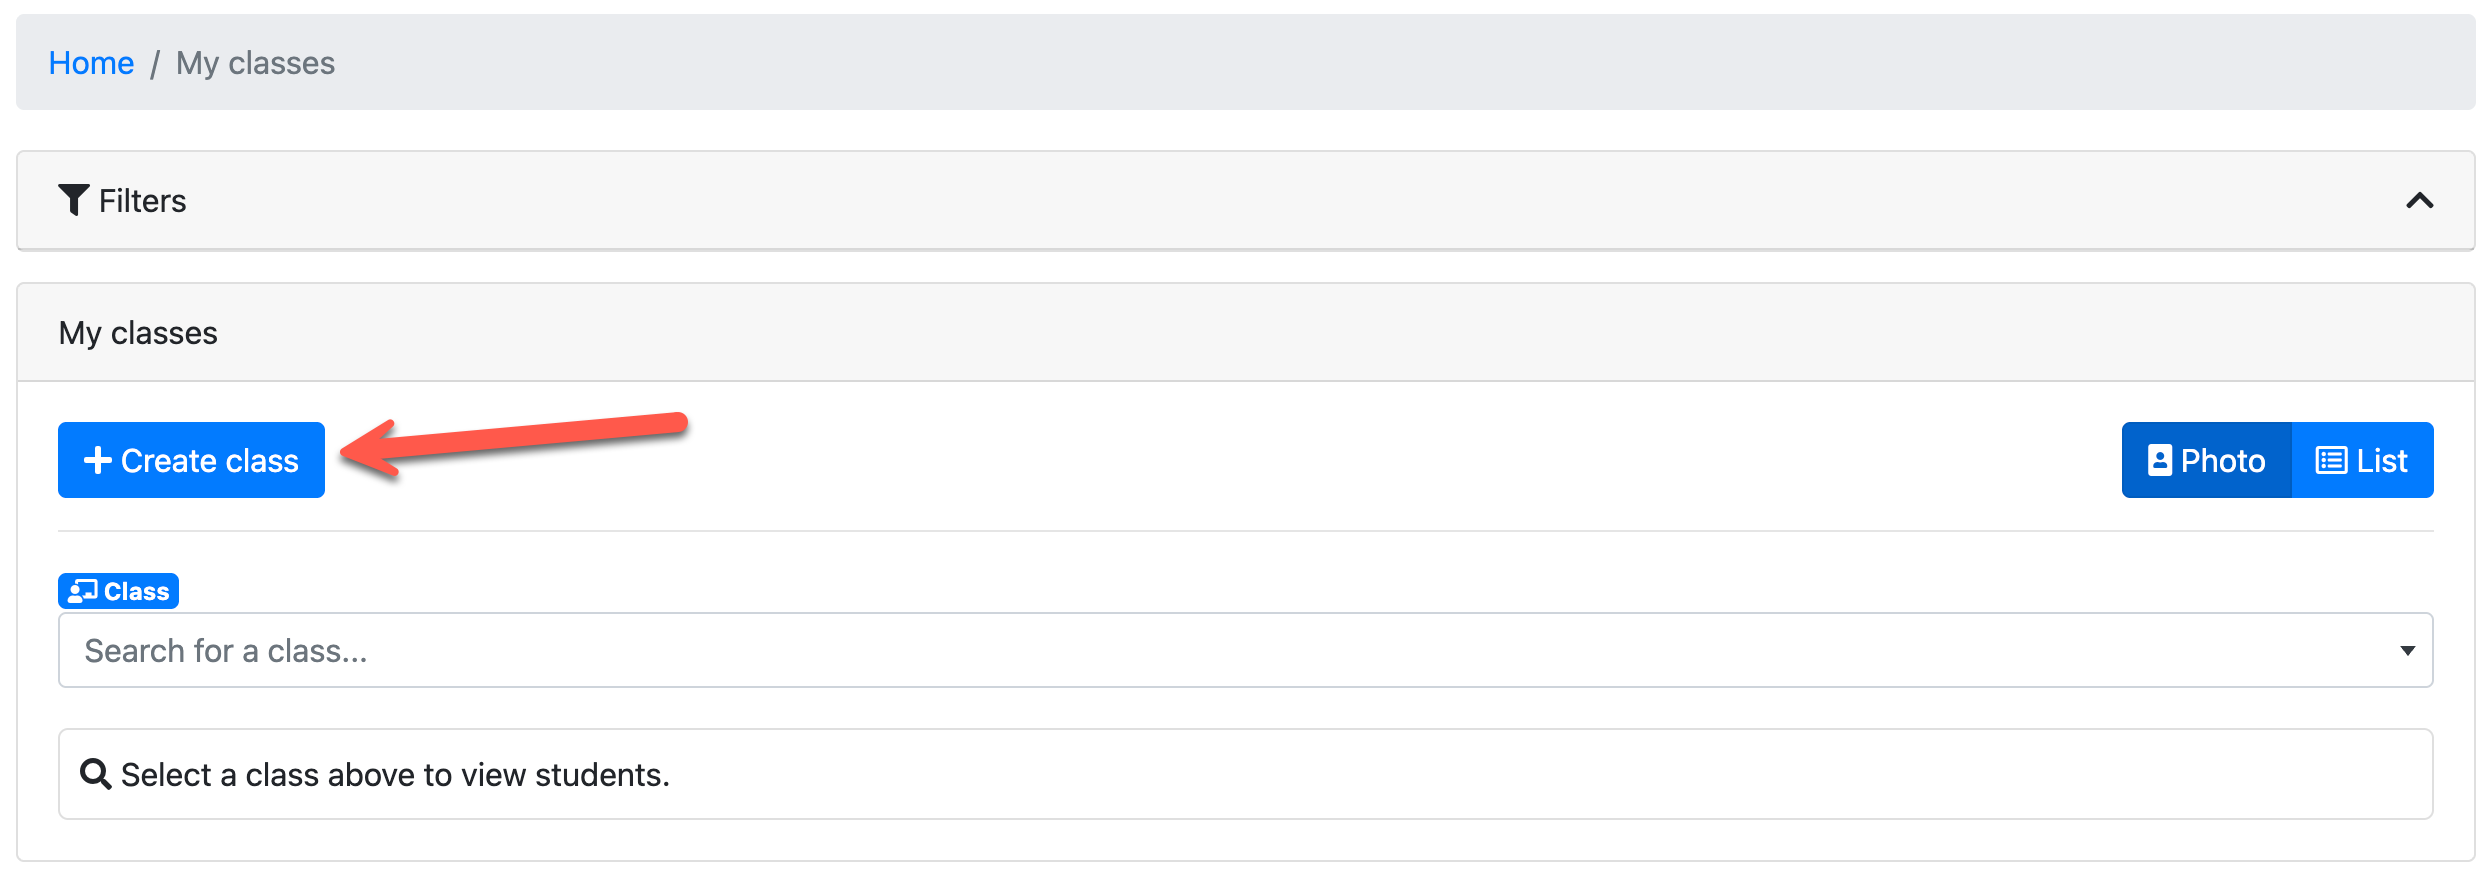Screen dimensions: 2488x880
Task: Click the teacher icon in Class badge
Action: click(x=82, y=591)
